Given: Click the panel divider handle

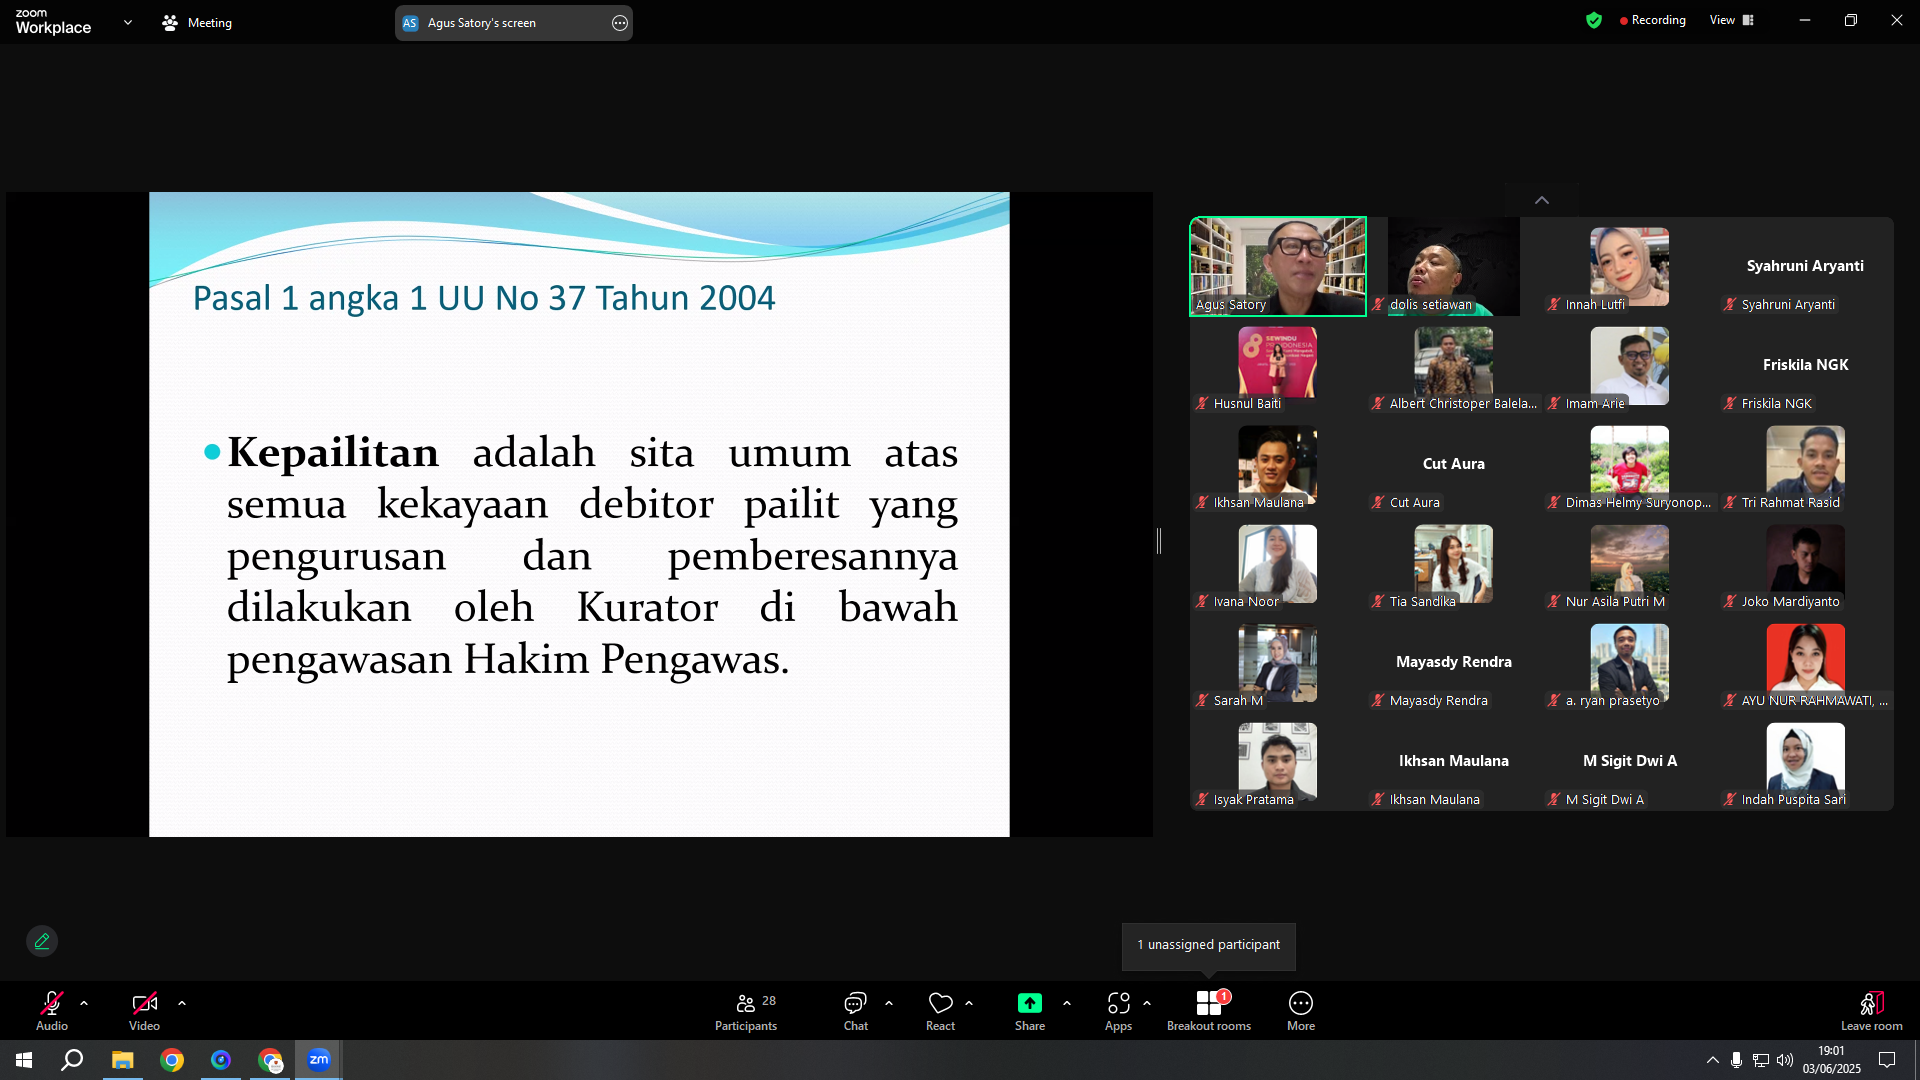Looking at the screenshot, I should [x=1159, y=541].
